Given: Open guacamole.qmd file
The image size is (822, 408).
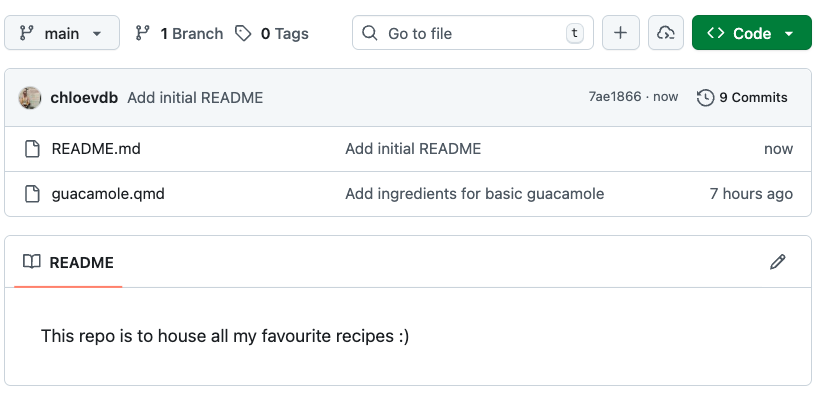Looking at the screenshot, I should point(108,193).
